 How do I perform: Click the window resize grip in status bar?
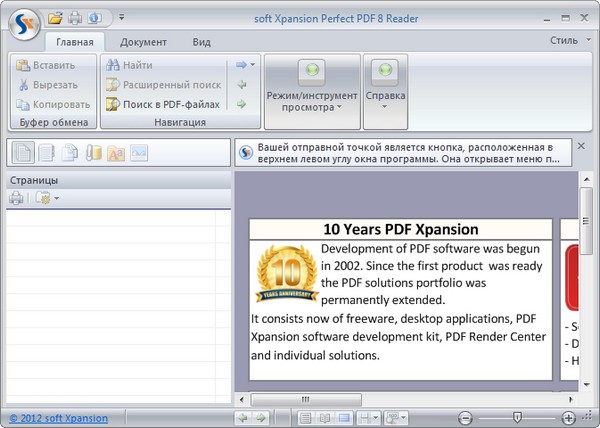click(588, 417)
